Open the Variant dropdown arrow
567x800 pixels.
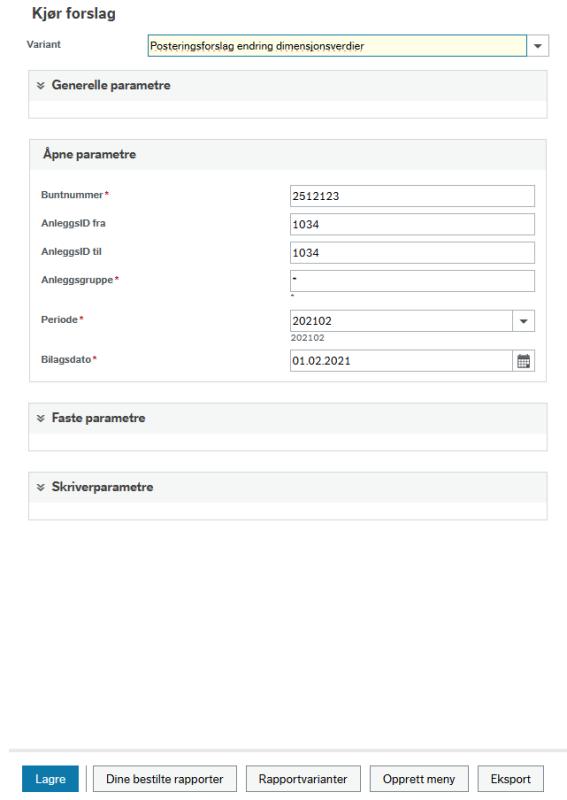coord(537,46)
